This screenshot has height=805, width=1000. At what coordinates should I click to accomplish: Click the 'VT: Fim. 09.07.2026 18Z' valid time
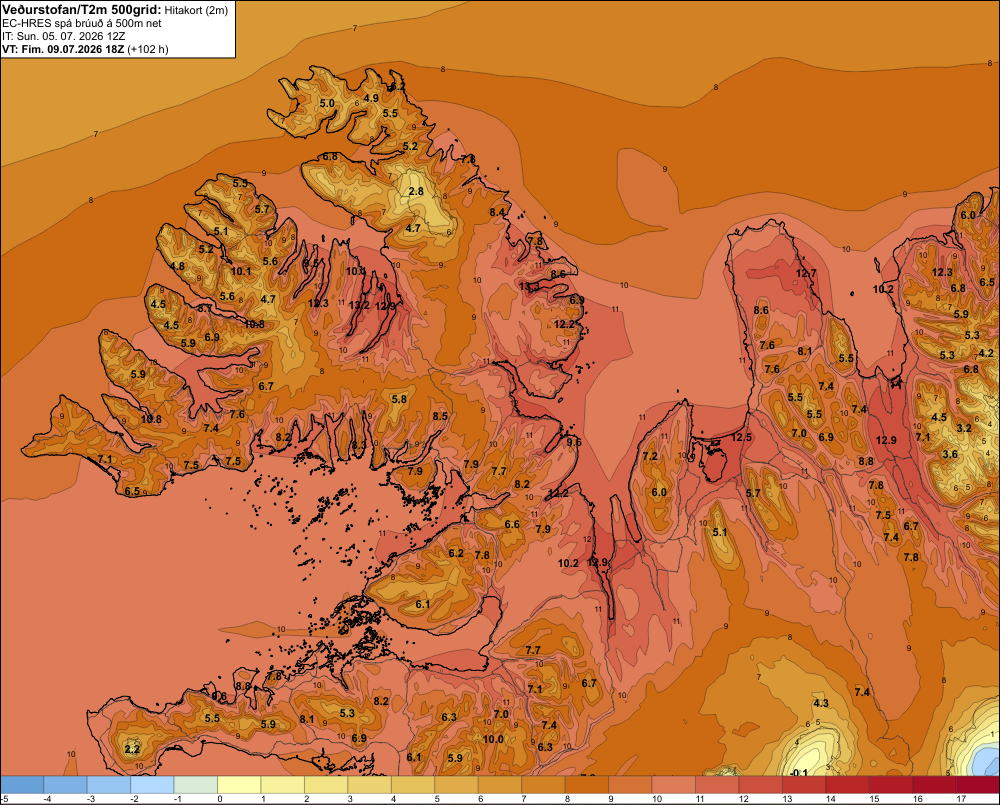63,49
